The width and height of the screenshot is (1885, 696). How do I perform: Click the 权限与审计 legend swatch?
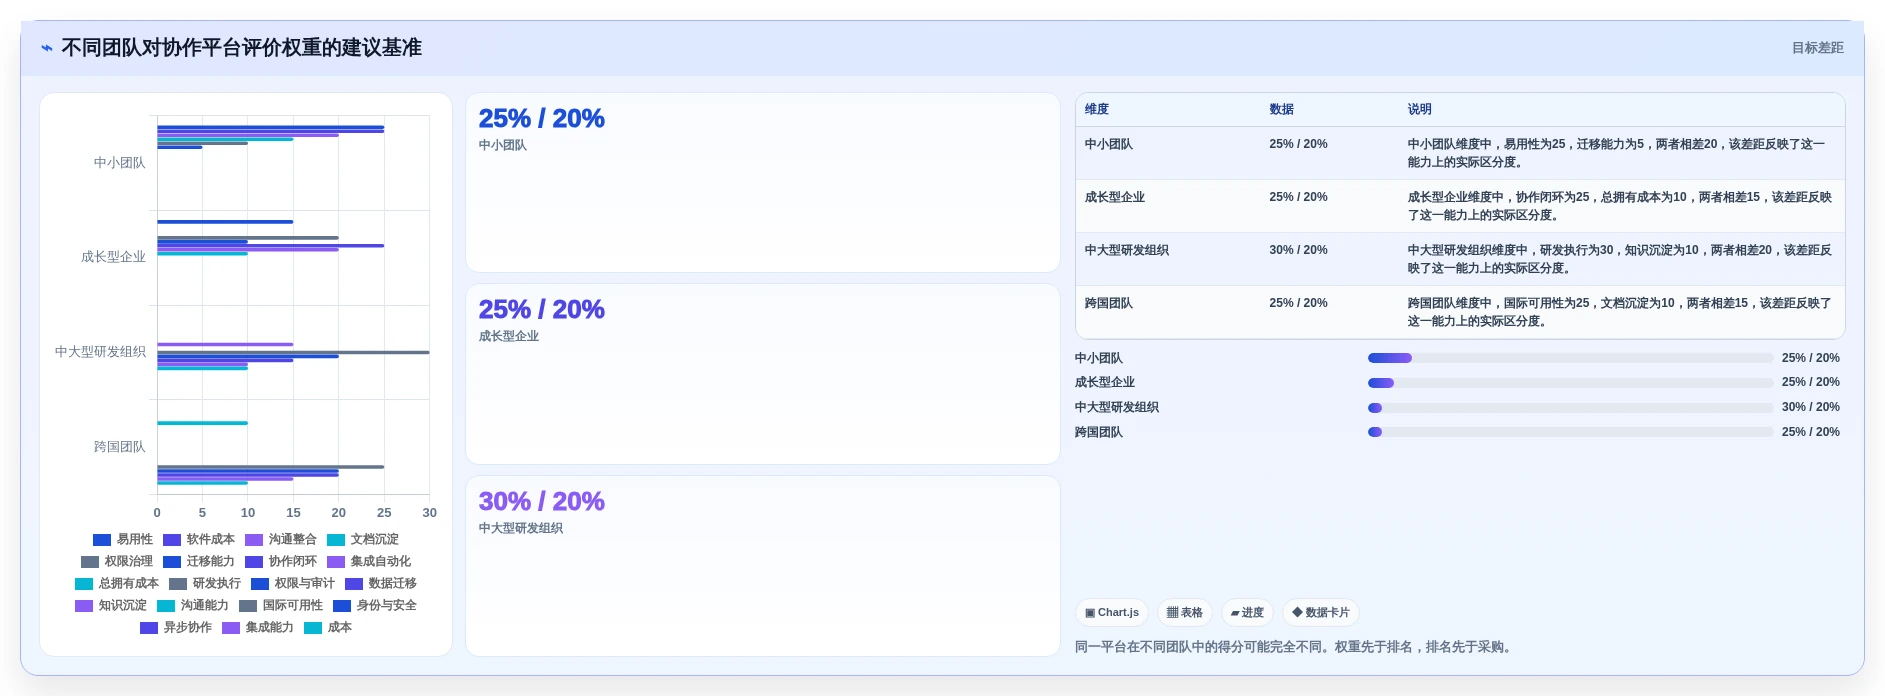pos(260,583)
